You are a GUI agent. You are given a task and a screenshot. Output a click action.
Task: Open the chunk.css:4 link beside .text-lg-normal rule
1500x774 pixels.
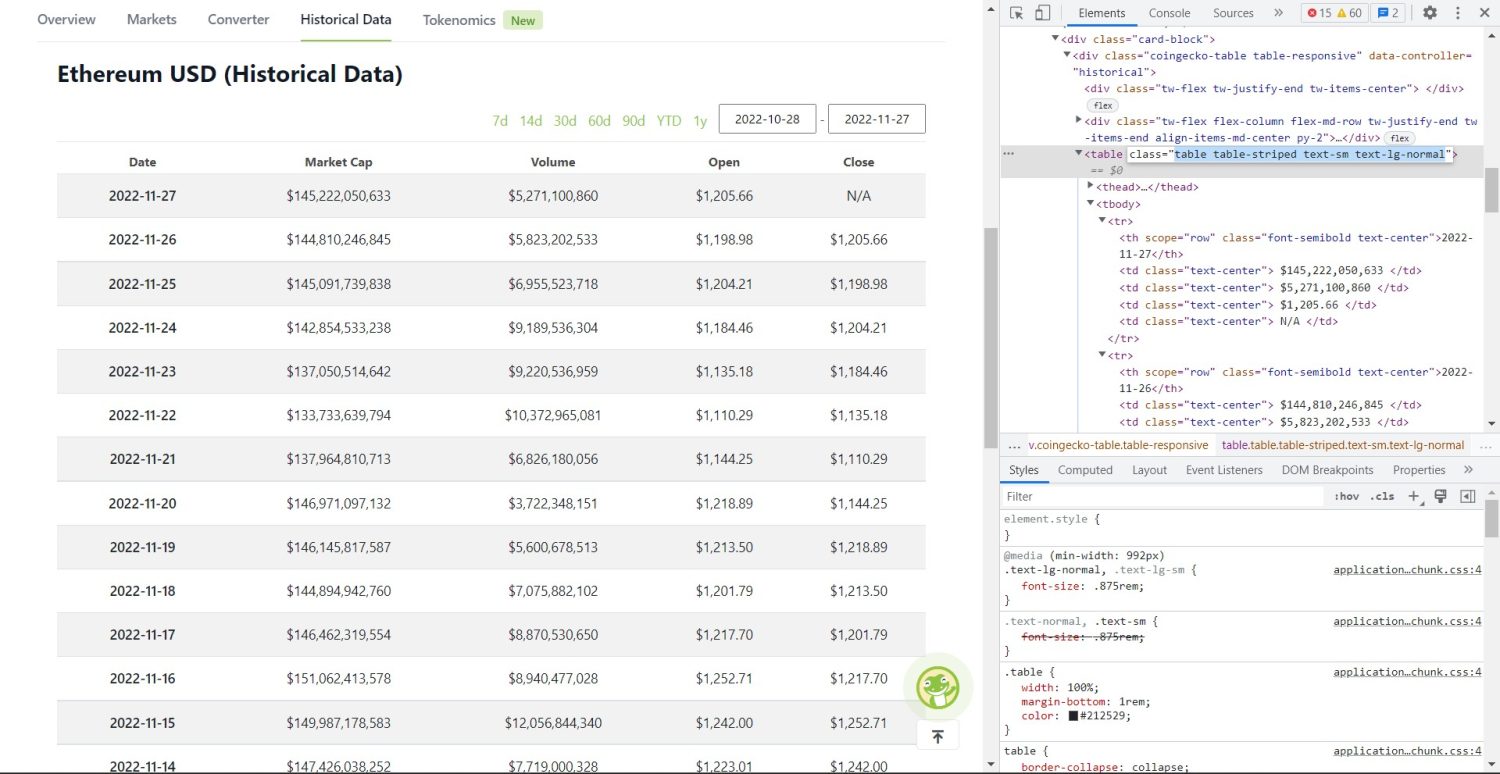coord(1407,570)
